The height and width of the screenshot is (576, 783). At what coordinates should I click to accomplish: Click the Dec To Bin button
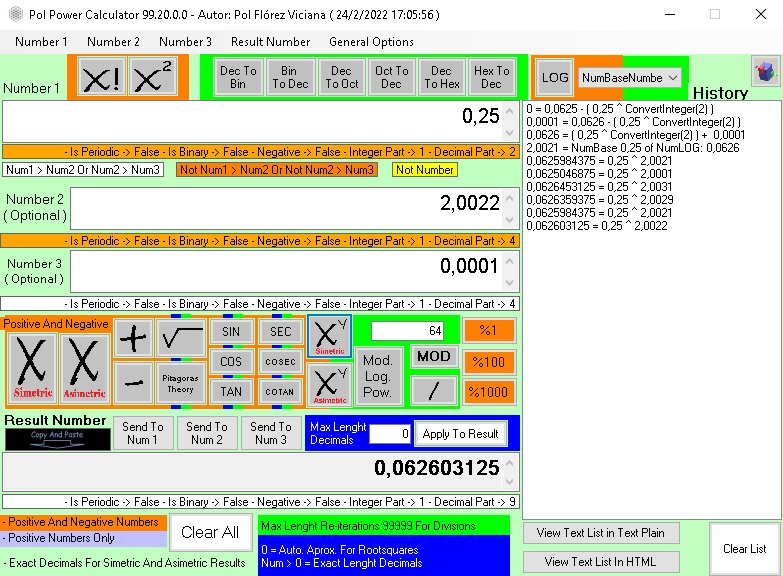pos(238,78)
